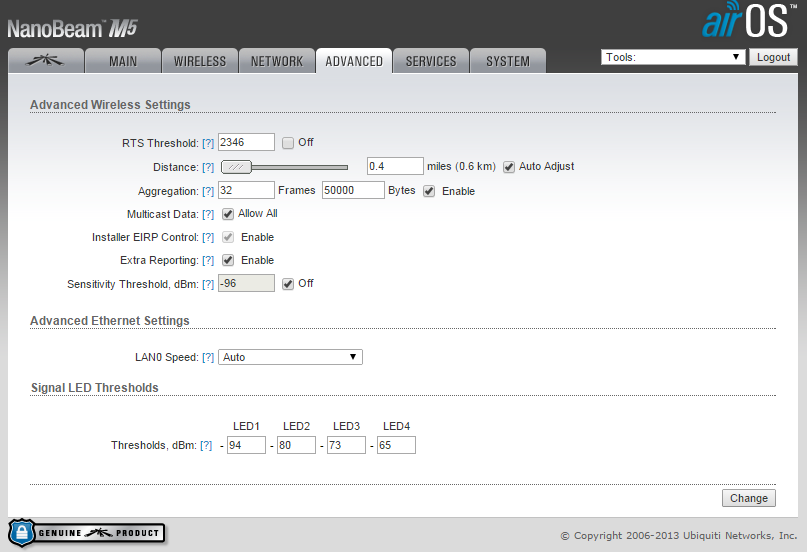The height and width of the screenshot is (552, 807).
Task: Click the Genuine Product badge
Action: (86, 533)
